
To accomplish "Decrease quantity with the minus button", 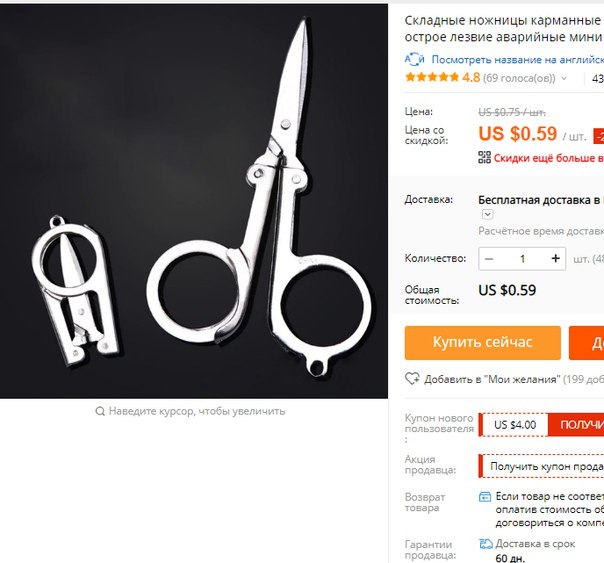I will click(x=489, y=259).
